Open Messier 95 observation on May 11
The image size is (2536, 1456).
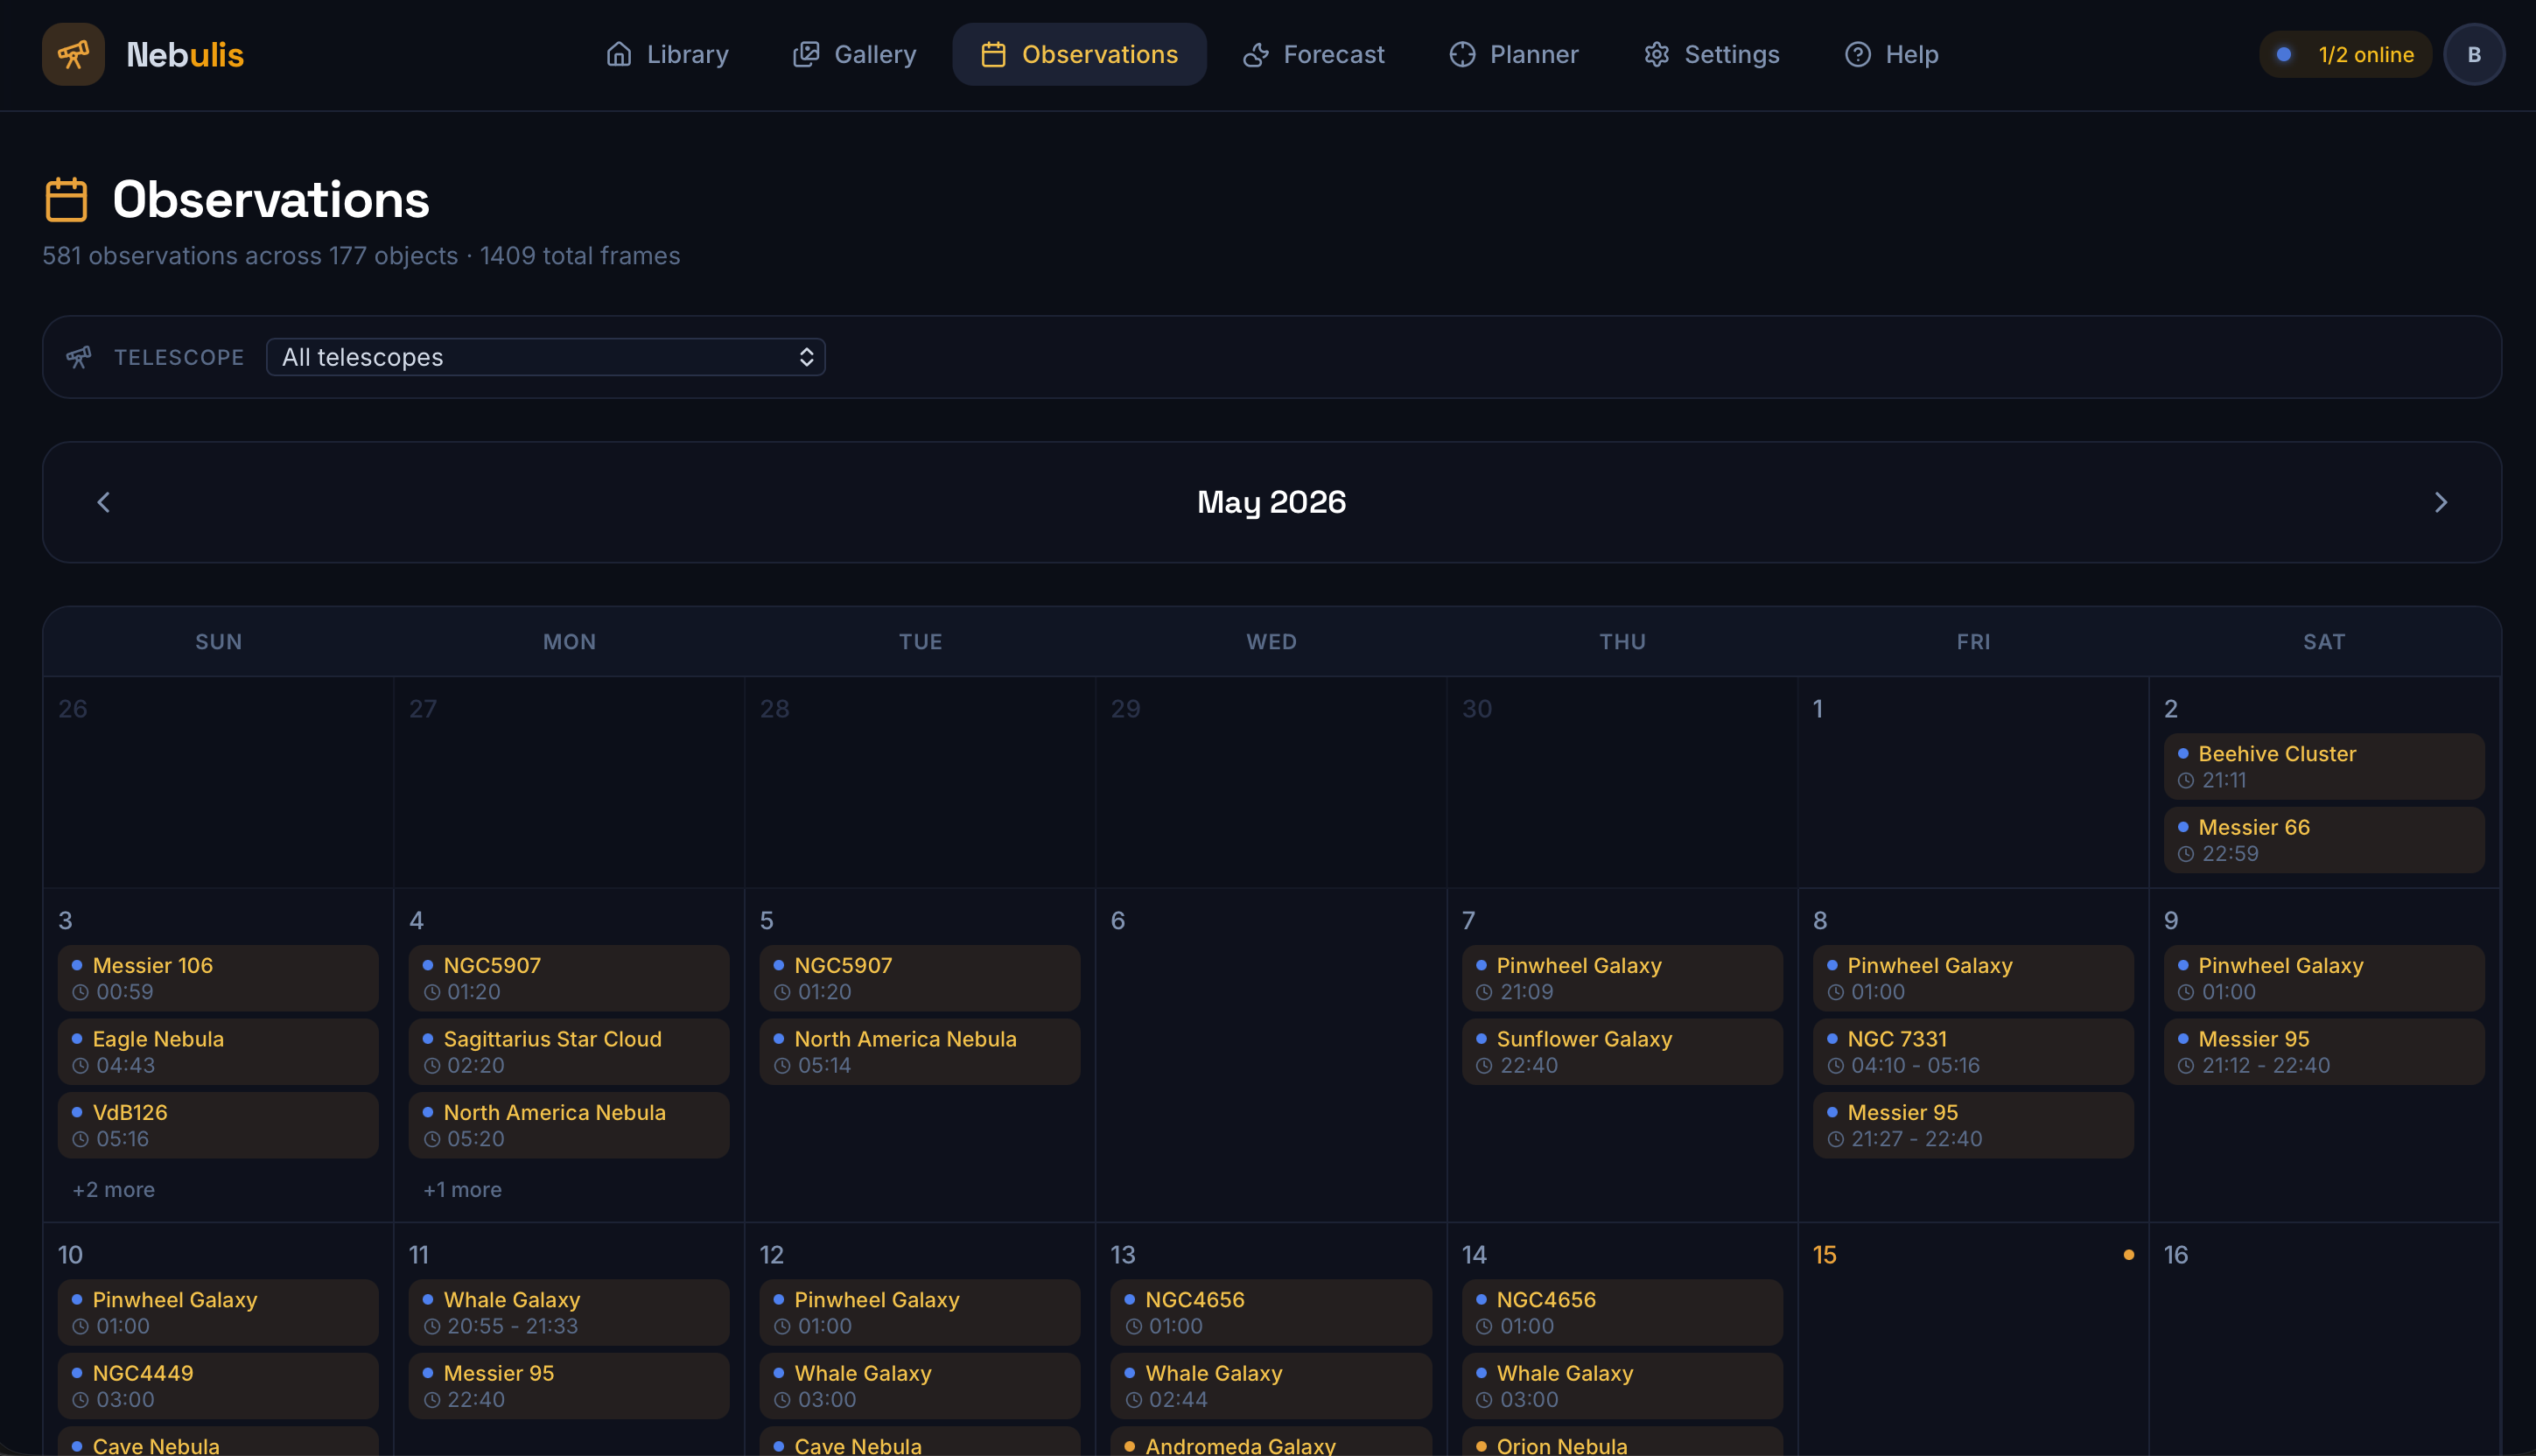click(x=569, y=1386)
